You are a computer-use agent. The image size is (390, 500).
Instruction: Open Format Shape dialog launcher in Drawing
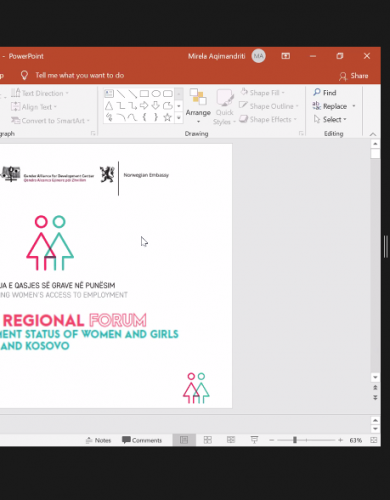301,133
